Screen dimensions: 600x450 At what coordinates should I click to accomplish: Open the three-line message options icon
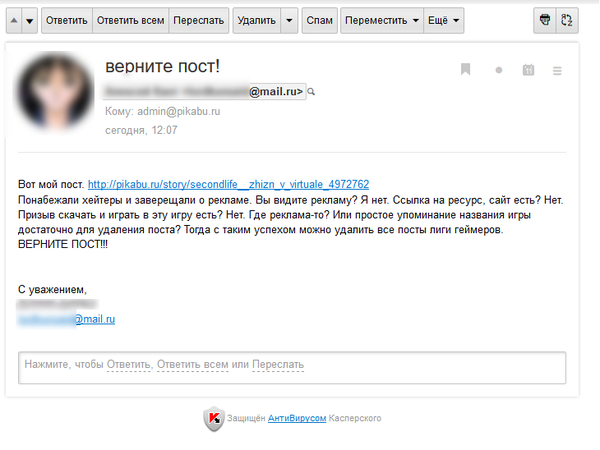point(557,70)
